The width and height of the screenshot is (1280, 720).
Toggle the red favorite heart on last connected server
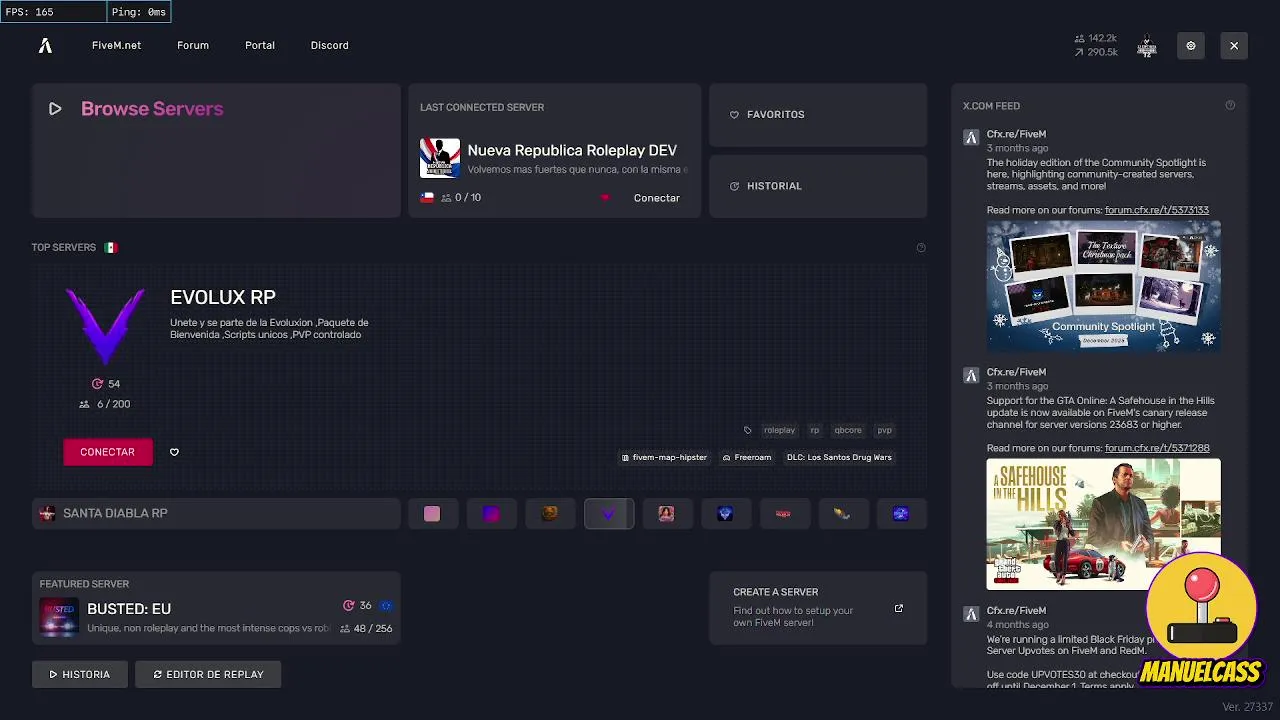point(605,198)
